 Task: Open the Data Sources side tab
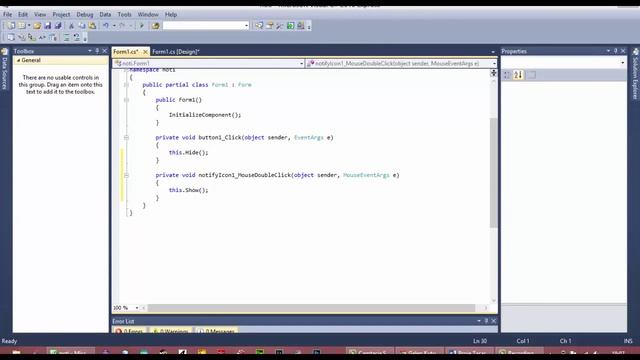[5, 70]
